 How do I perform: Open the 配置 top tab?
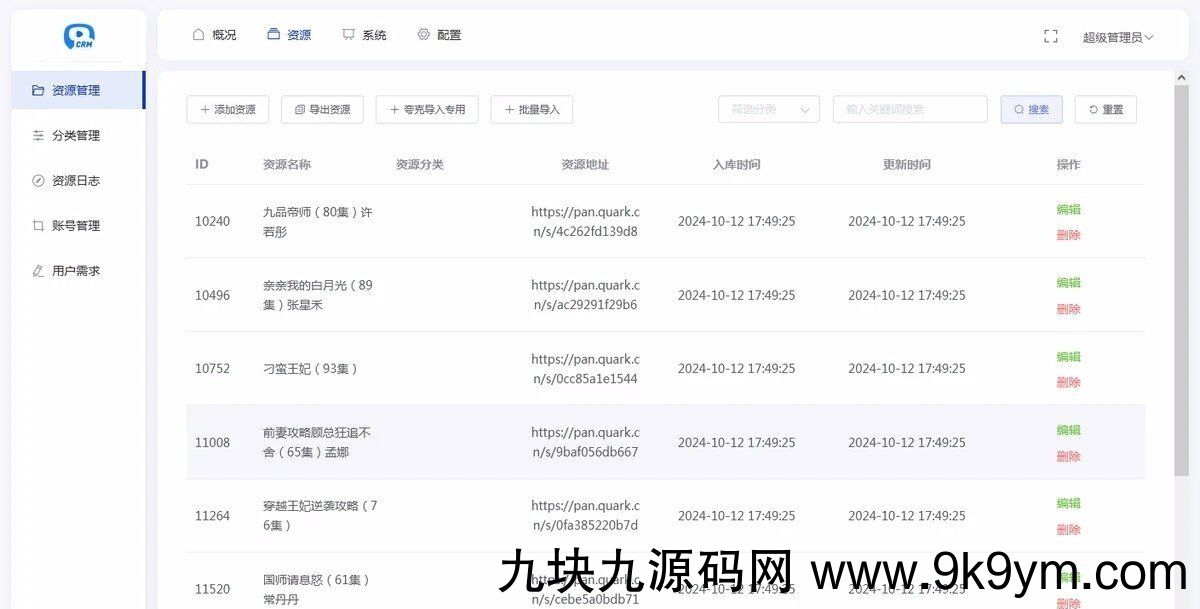pos(439,35)
